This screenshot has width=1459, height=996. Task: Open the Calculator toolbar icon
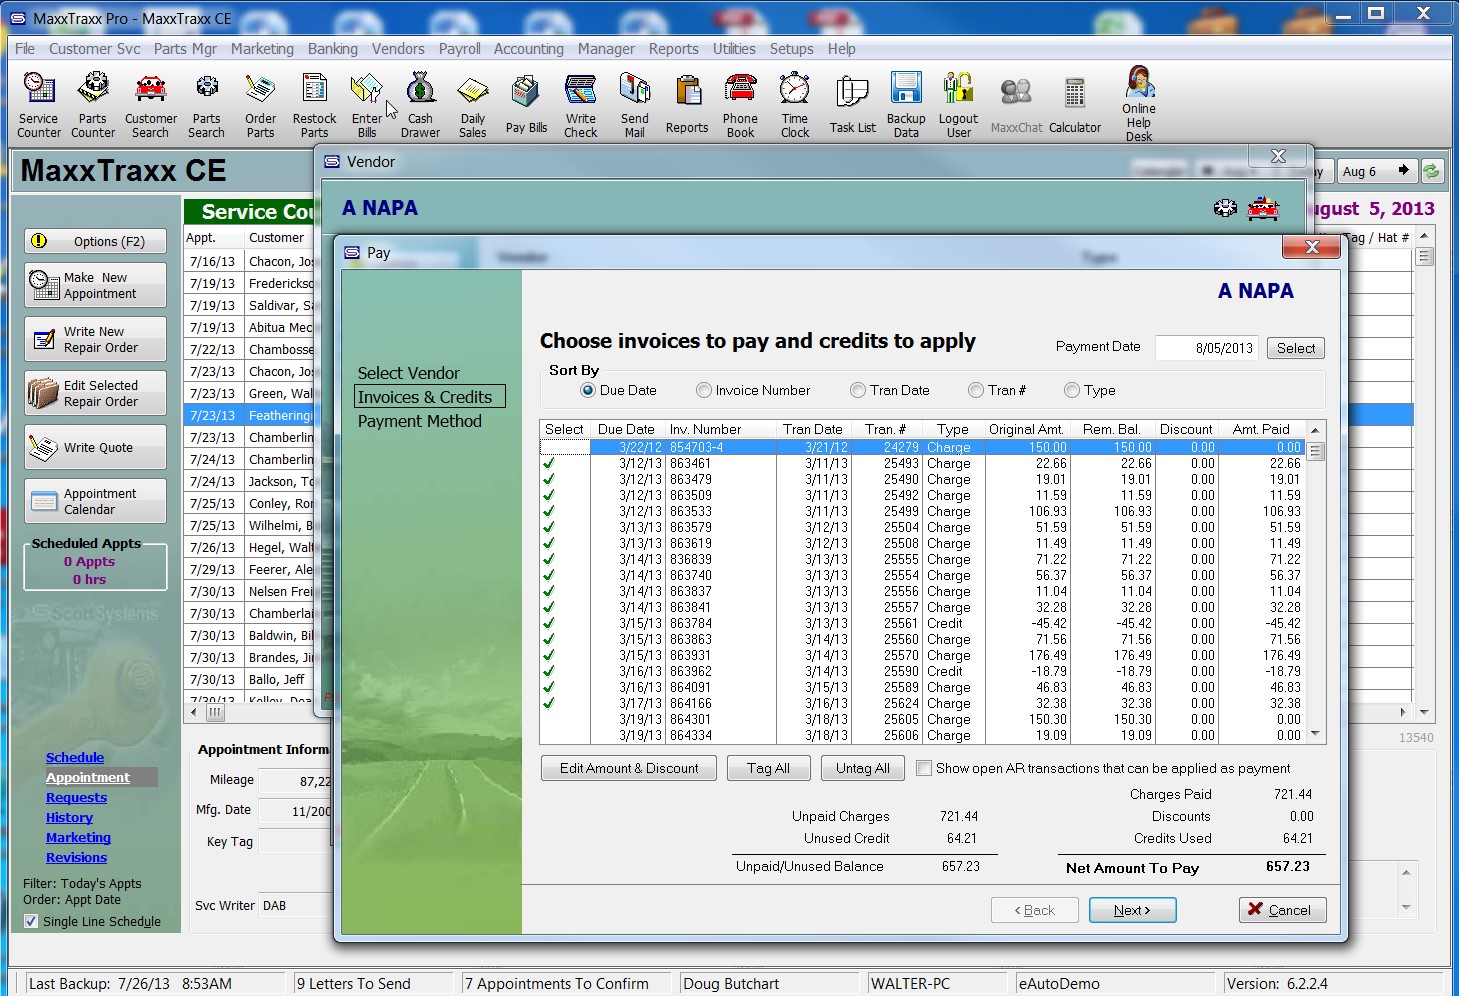(1075, 105)
